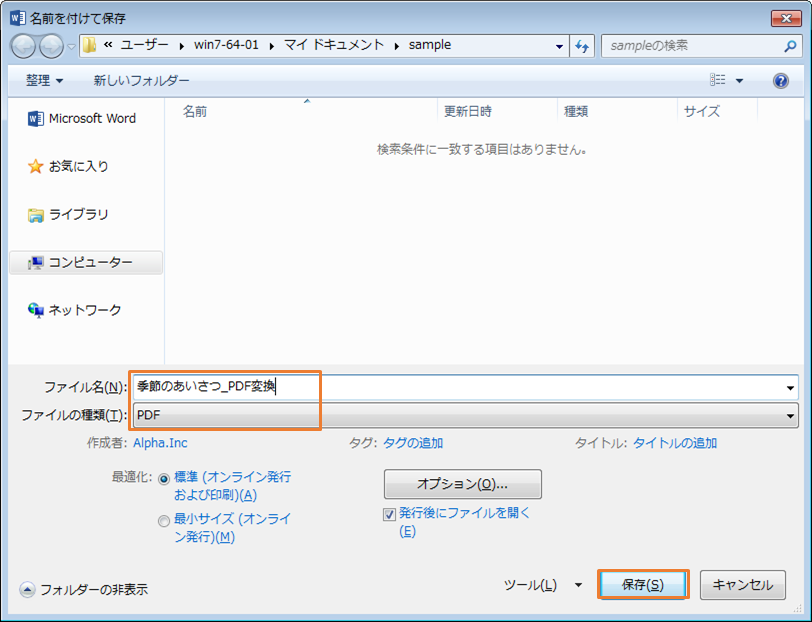
Task: Click タグの追加 link
Action: coord(413,443)
